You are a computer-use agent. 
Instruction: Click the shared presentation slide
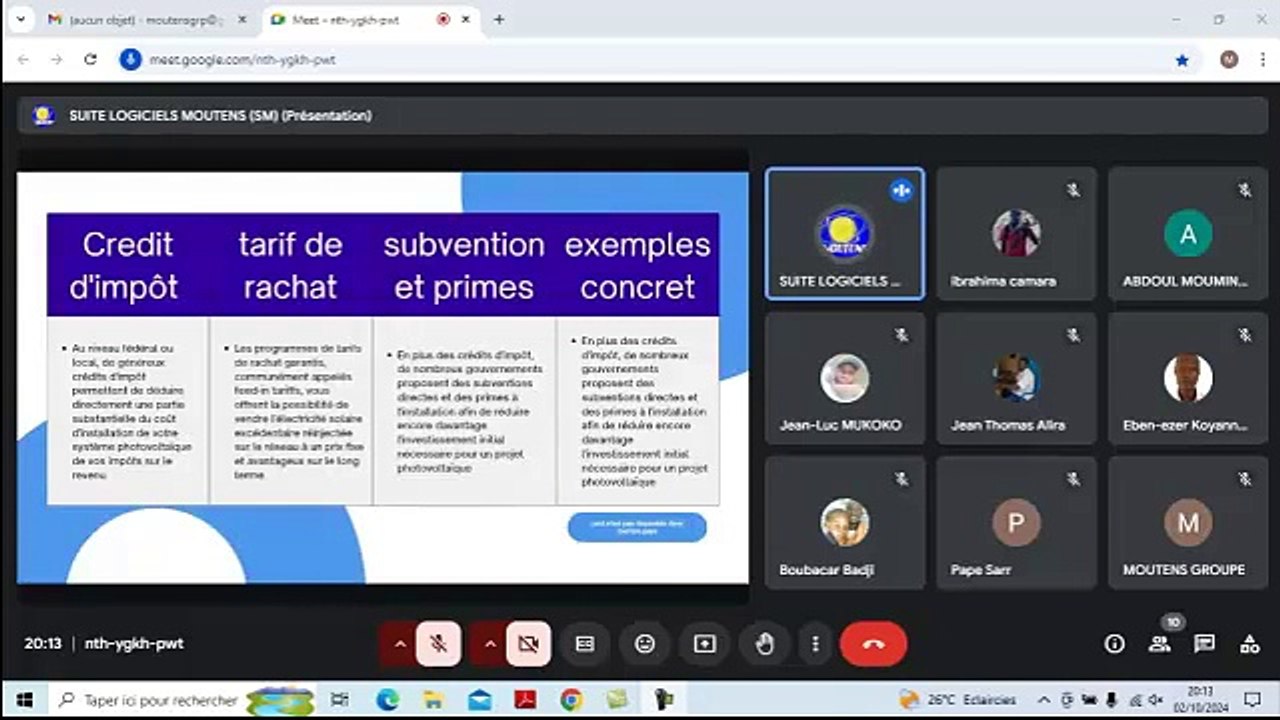pos(383,378)
